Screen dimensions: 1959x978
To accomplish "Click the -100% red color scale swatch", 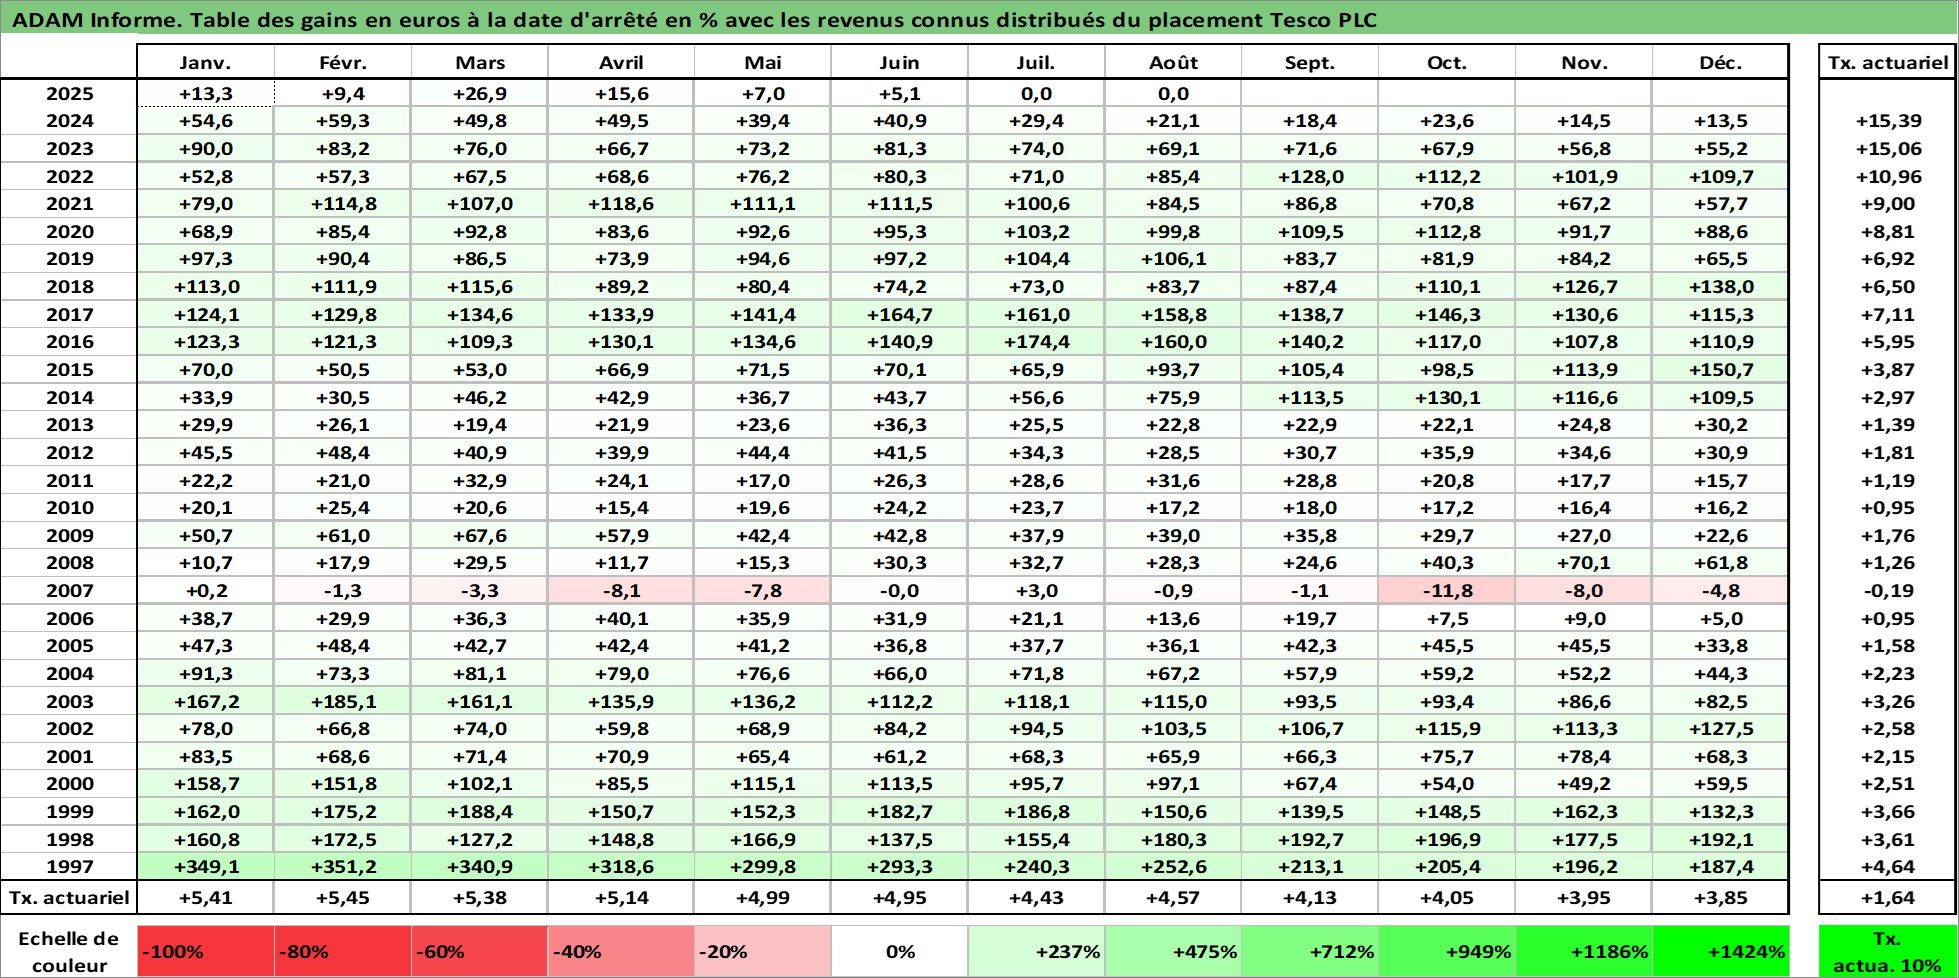I will (x=205, y=952).
